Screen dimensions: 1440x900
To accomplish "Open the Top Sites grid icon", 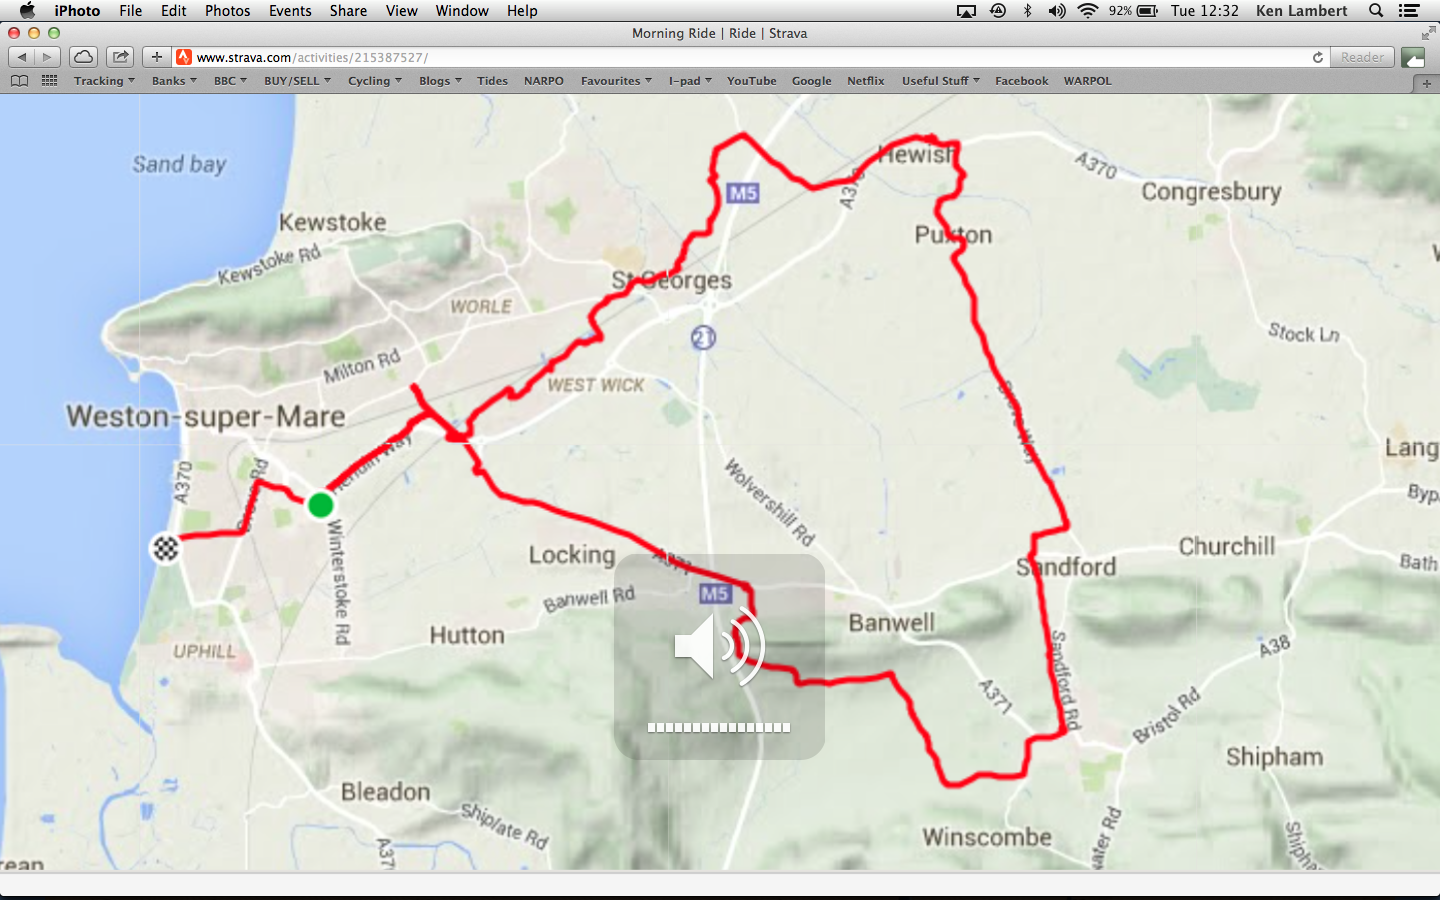I will (x=49, y=81).
